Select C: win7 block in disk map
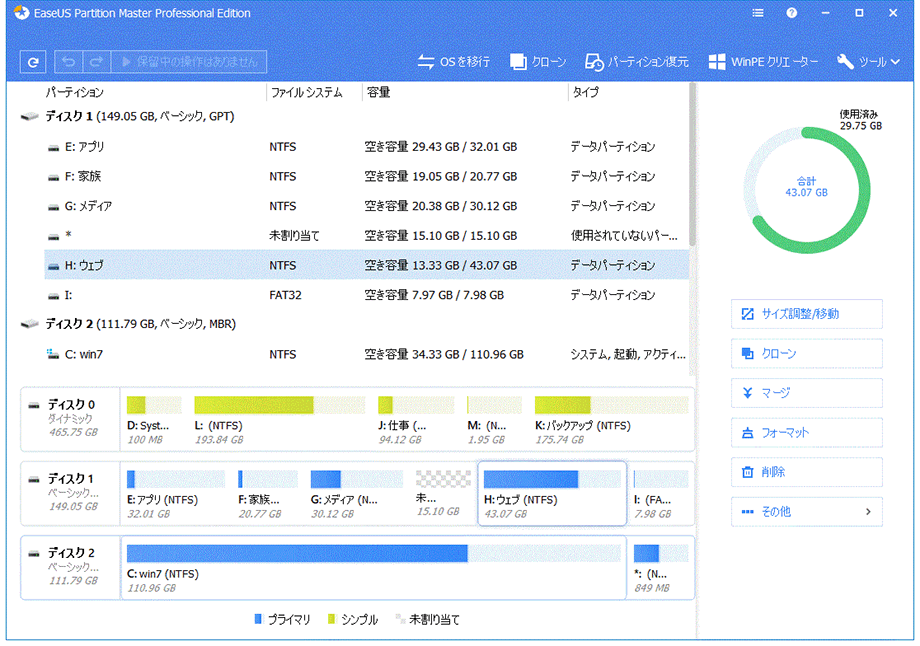This screenshot has width=920, height=646. (x=374, y=568)
